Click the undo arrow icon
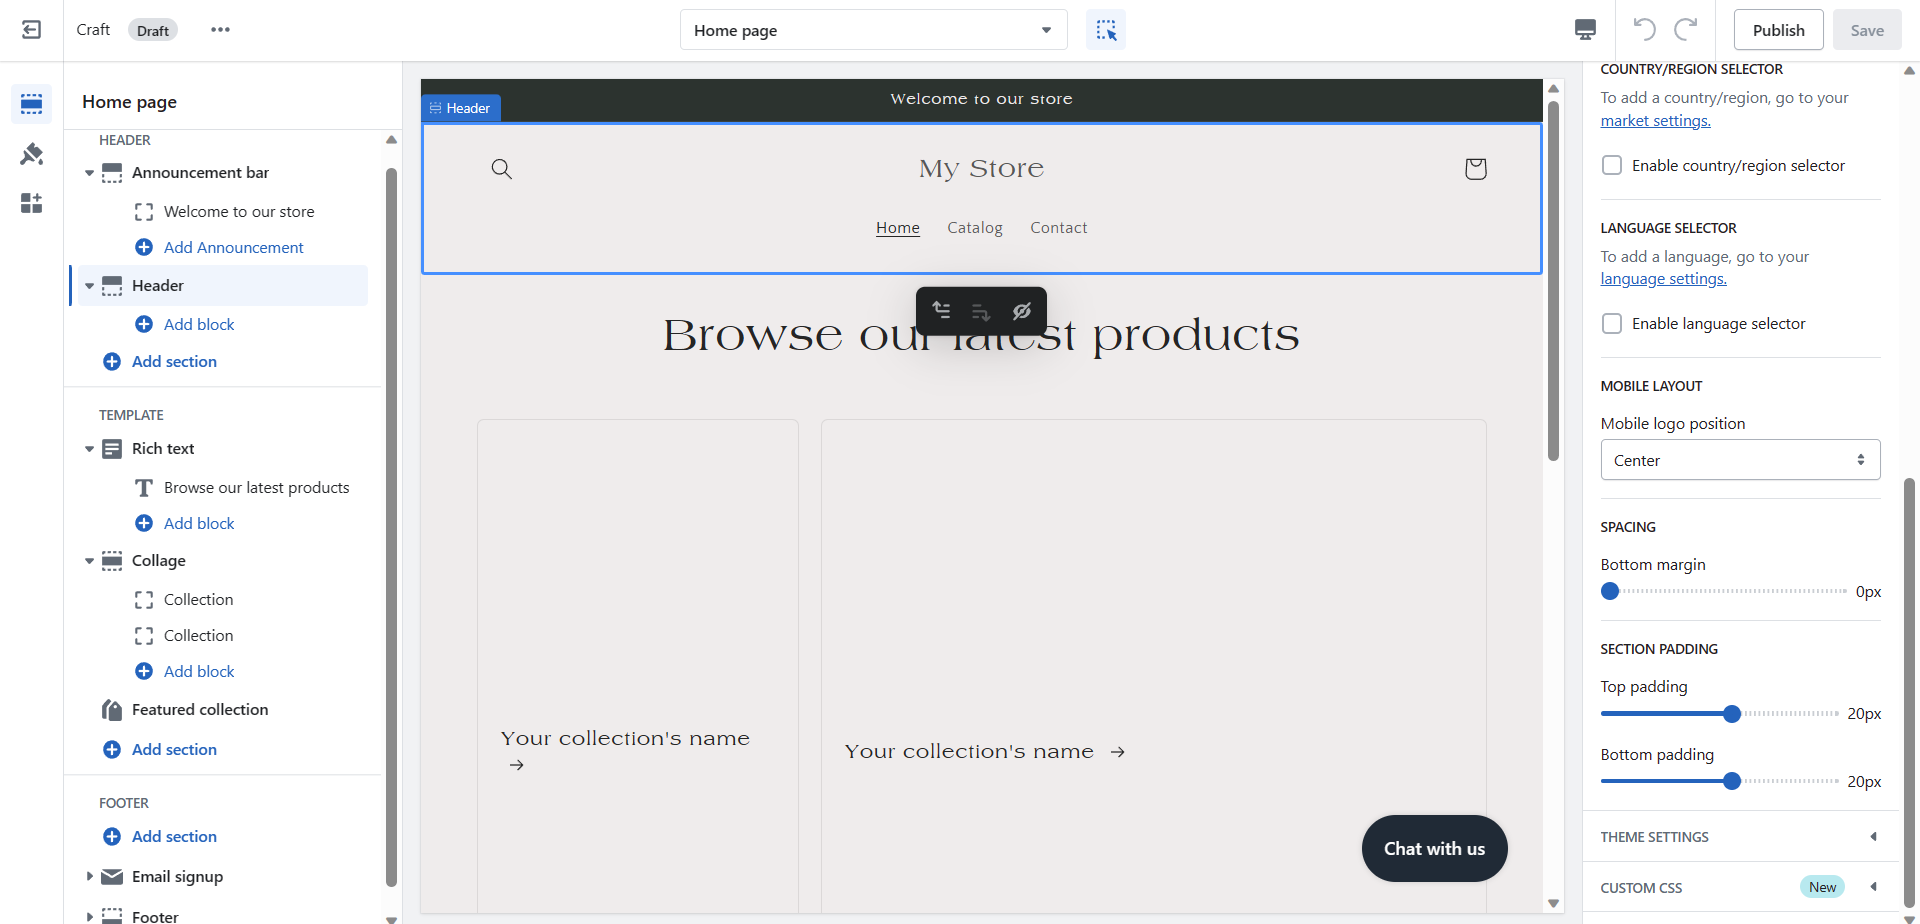 [x=1644, y=30]
